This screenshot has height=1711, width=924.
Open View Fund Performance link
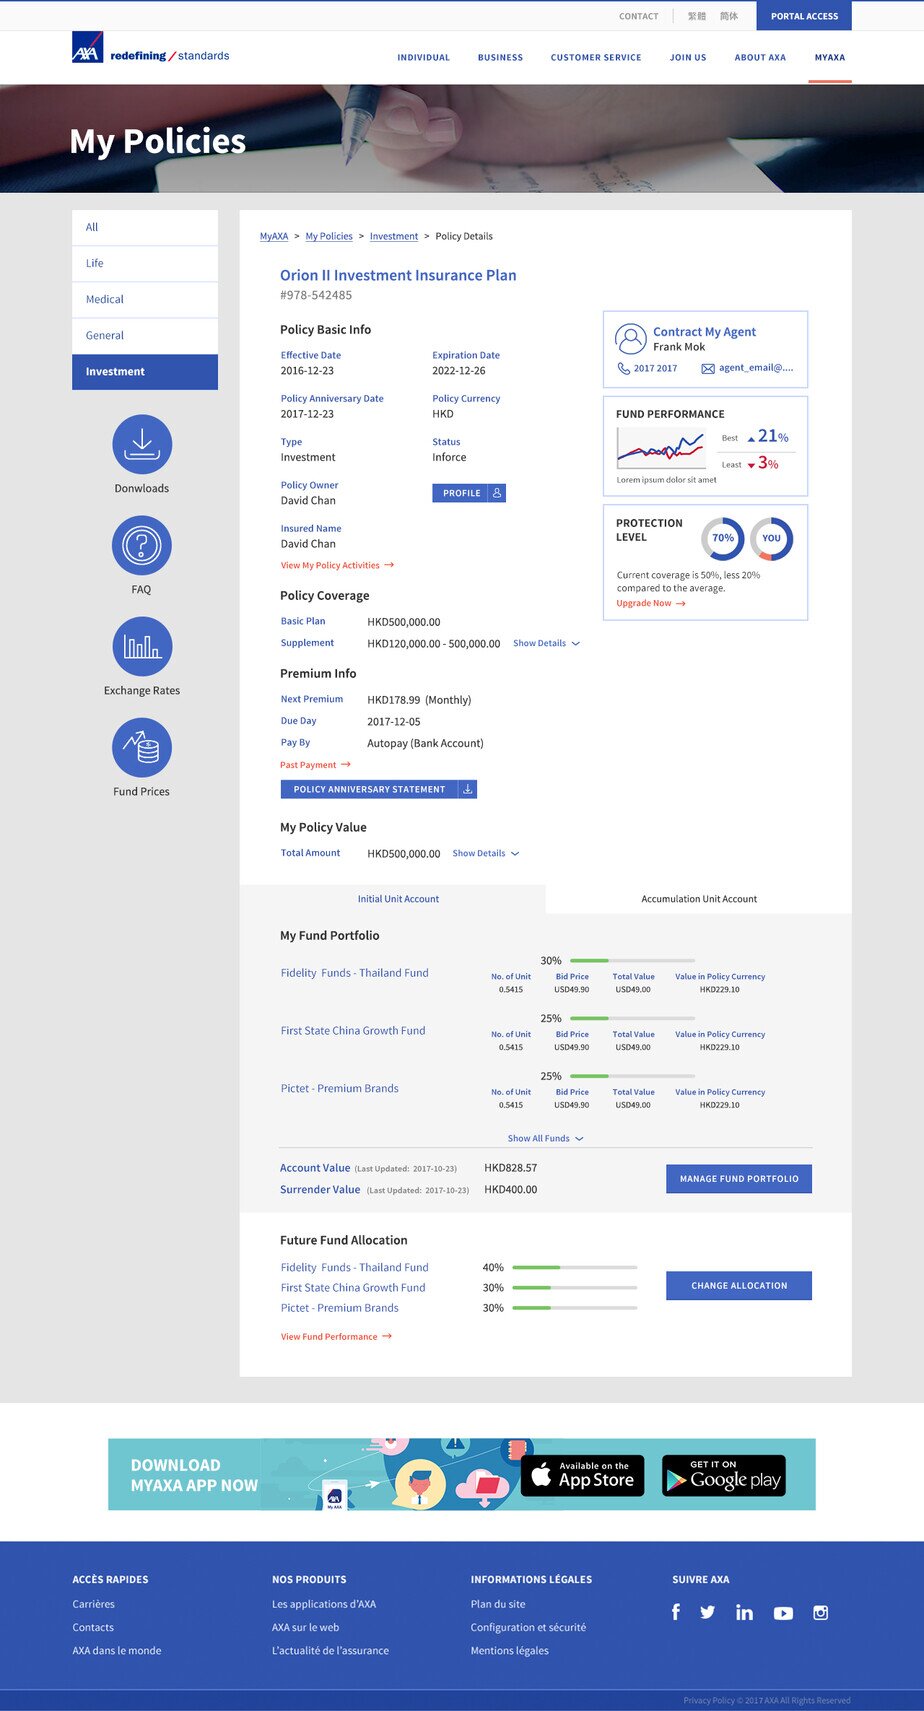click(336, 1336)
